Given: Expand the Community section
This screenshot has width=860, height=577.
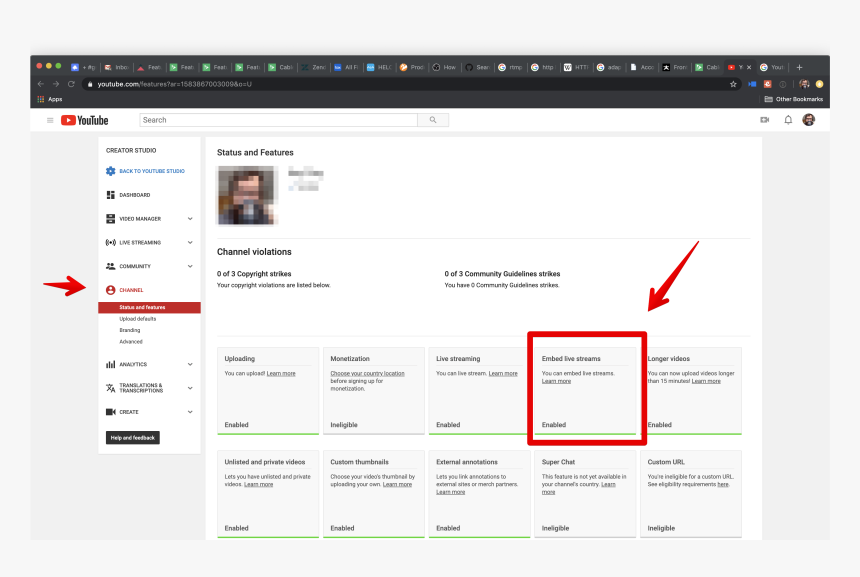Looking at the screenshot, I should 190,266.
